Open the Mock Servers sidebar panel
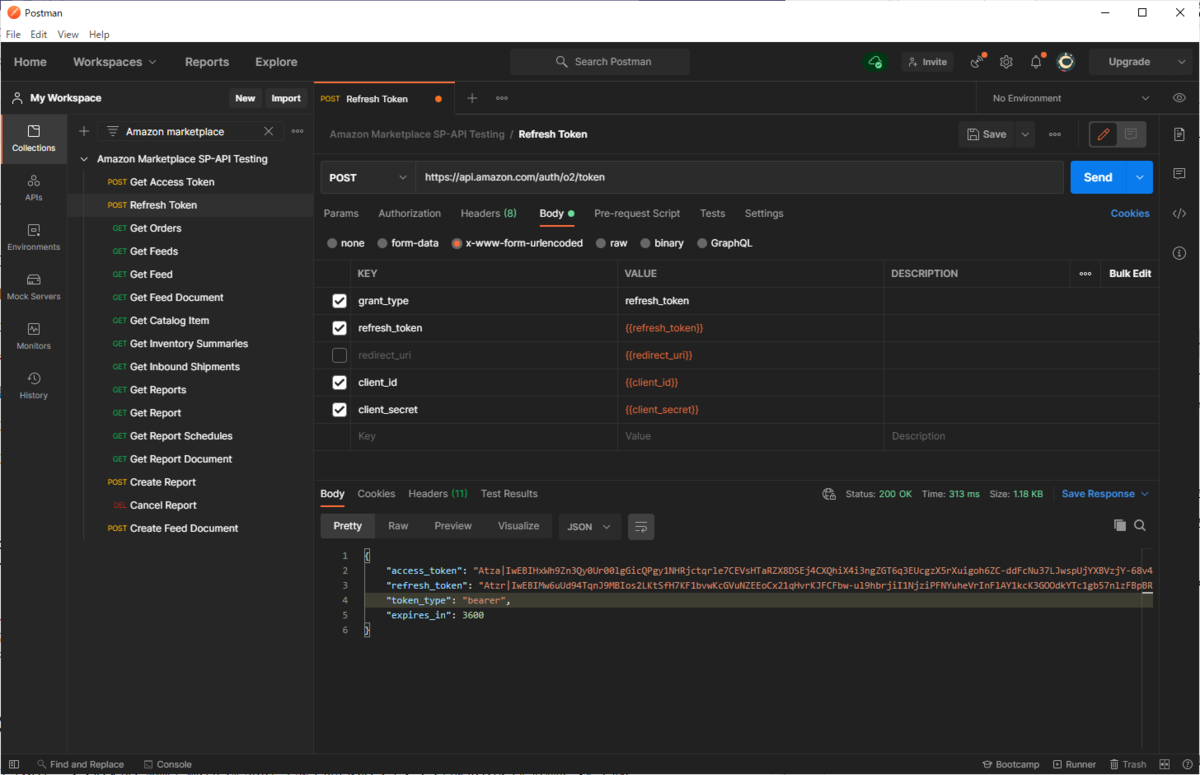This screenshot has width=1200, height=775. click(x=33, y=287)
